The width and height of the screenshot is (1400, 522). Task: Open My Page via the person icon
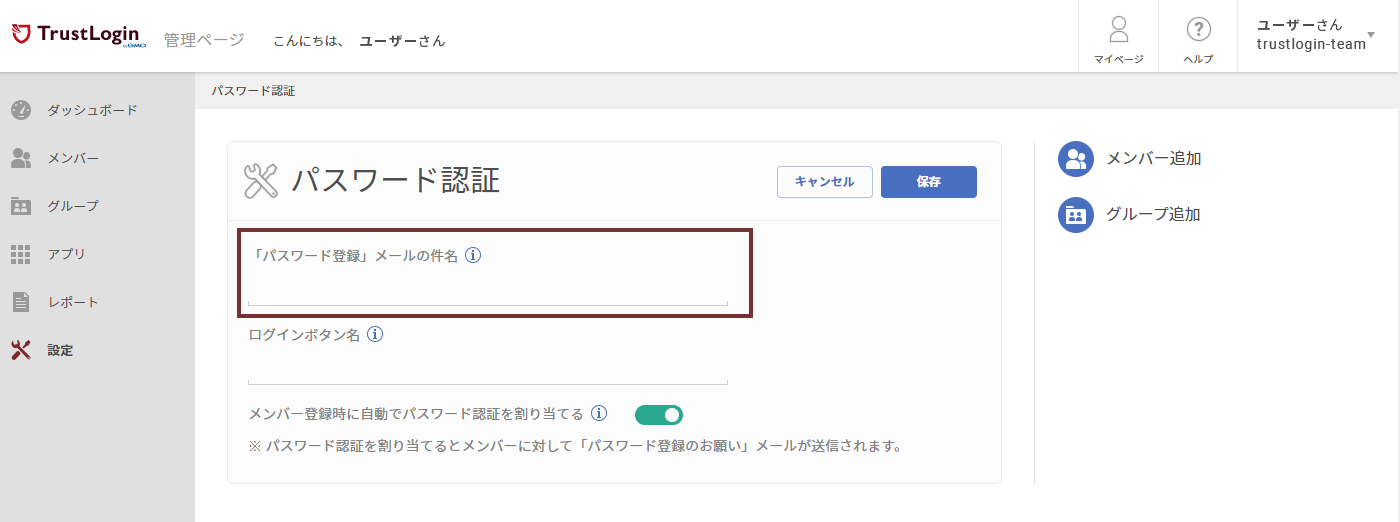click(1118, 29)
